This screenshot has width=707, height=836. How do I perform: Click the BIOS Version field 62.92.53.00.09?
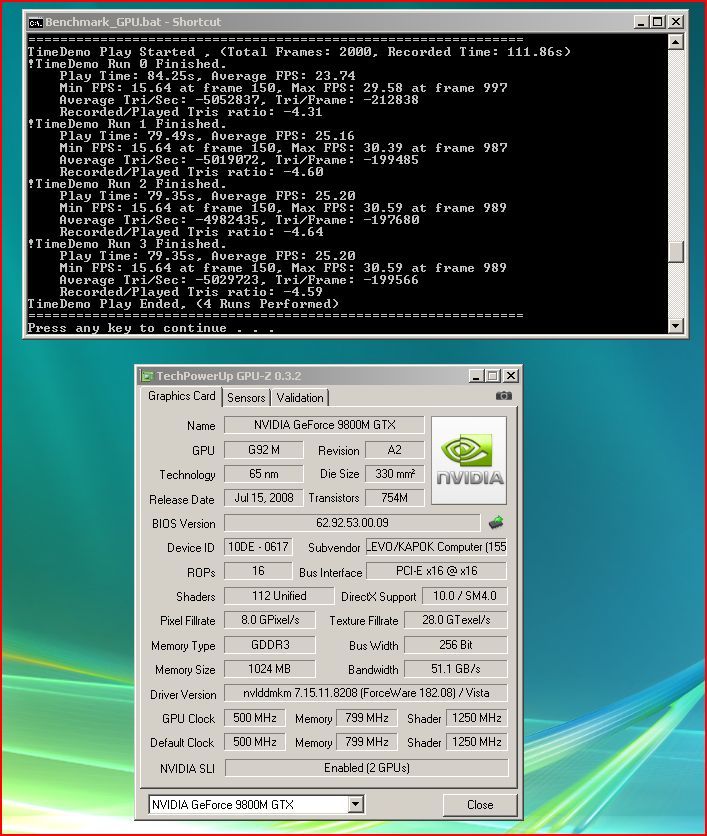click(352, 523)
